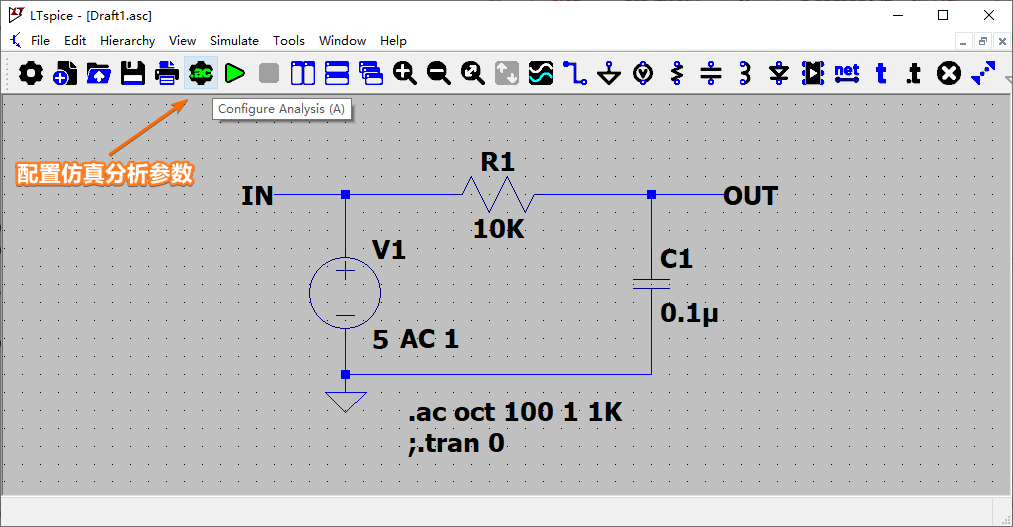
Task: Click the blue dotted arrow tool icon
Action: pos(983,74)
